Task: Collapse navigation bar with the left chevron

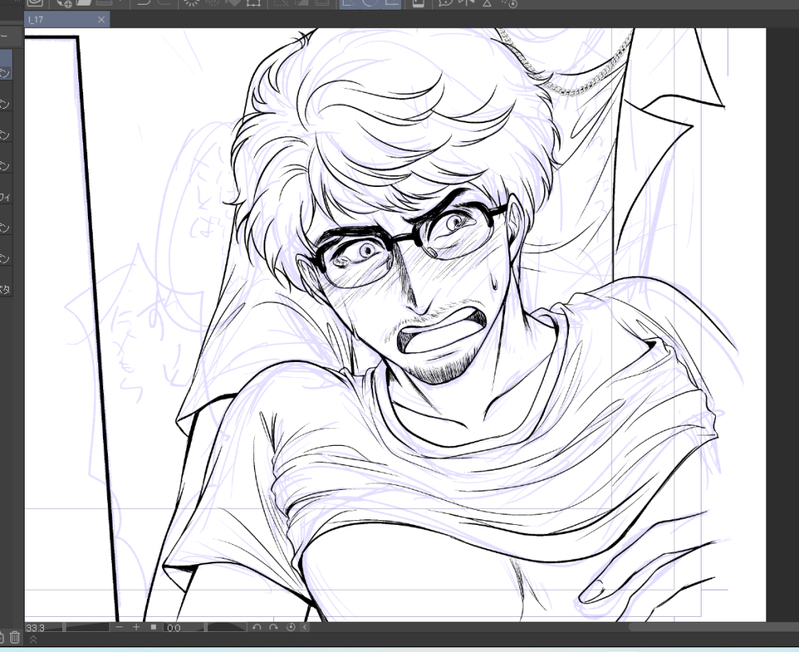Action: (305, 627)
